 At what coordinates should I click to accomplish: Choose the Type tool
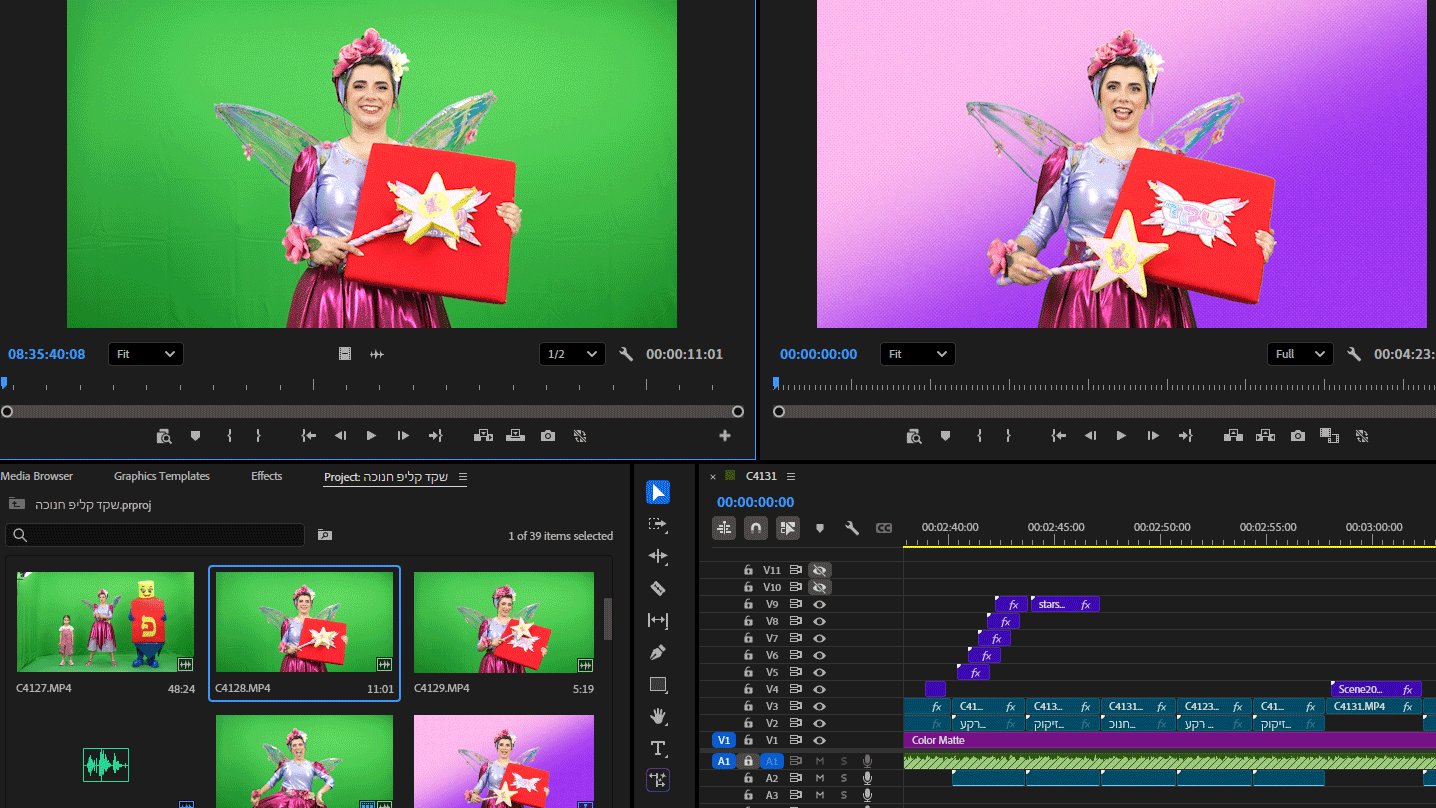point(657,748)
